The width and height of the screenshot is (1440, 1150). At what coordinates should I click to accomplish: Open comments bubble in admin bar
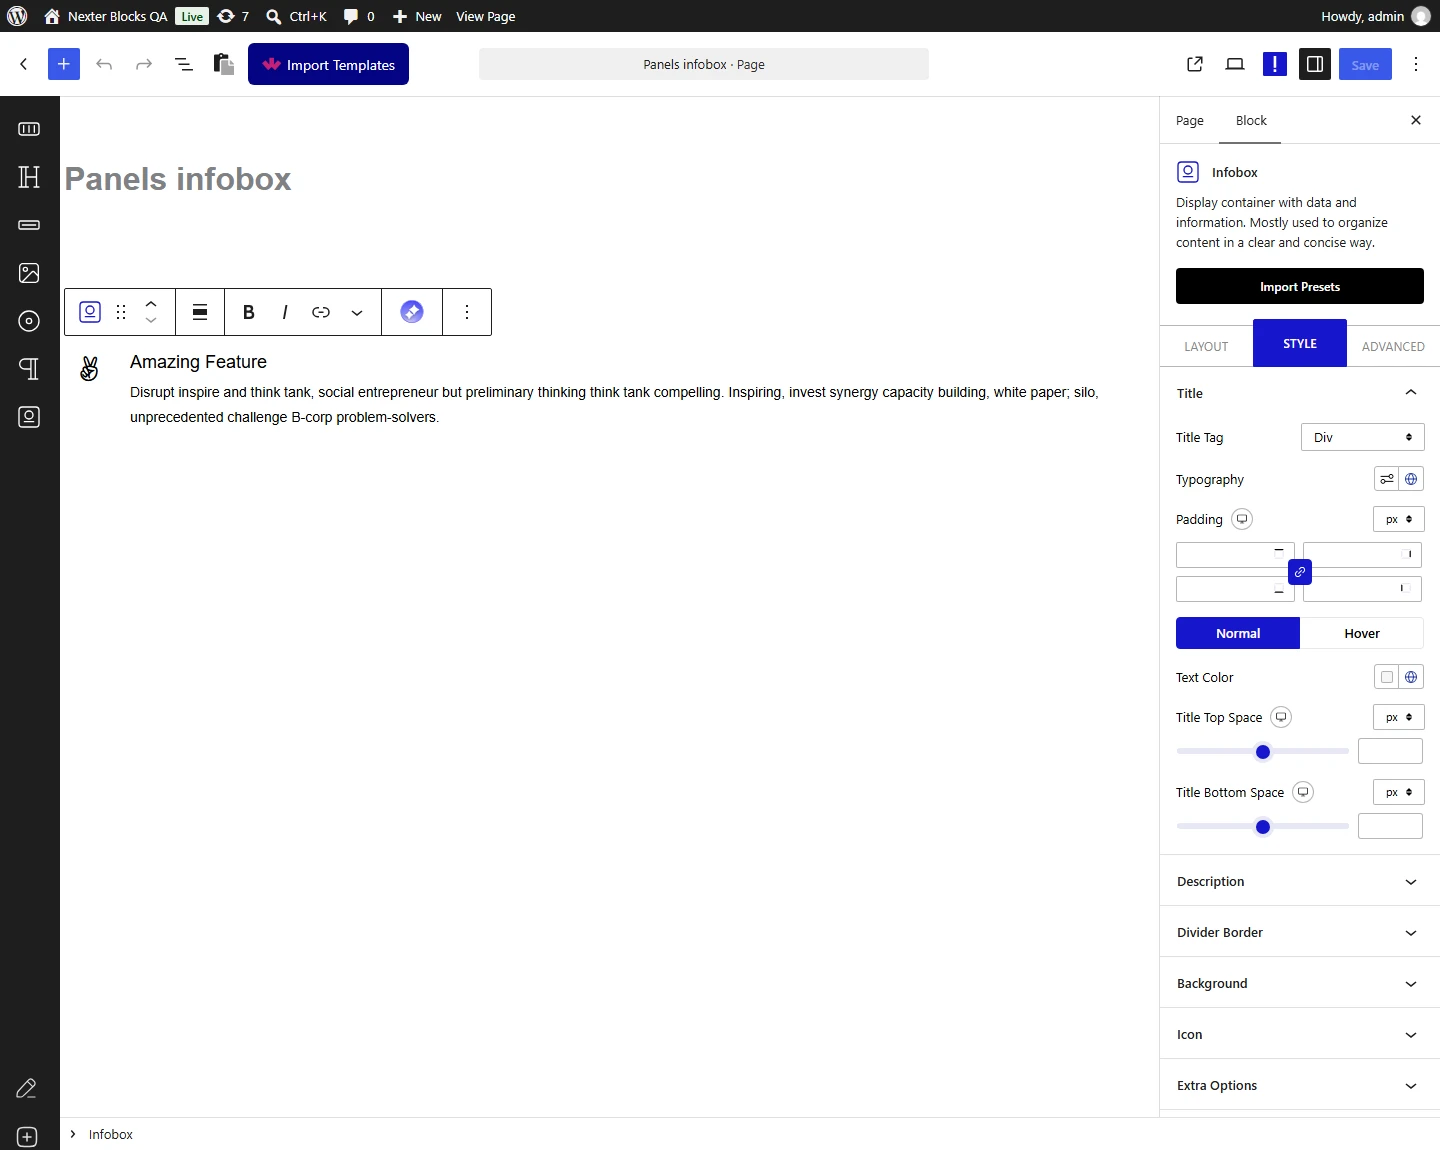pos(359,16)
